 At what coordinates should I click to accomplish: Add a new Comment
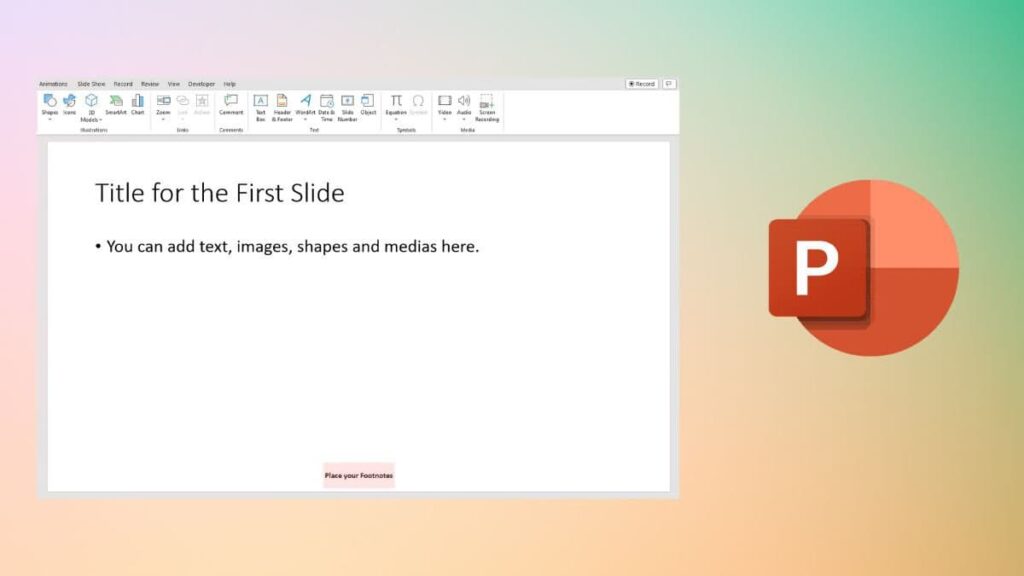[x=231, y=104]
